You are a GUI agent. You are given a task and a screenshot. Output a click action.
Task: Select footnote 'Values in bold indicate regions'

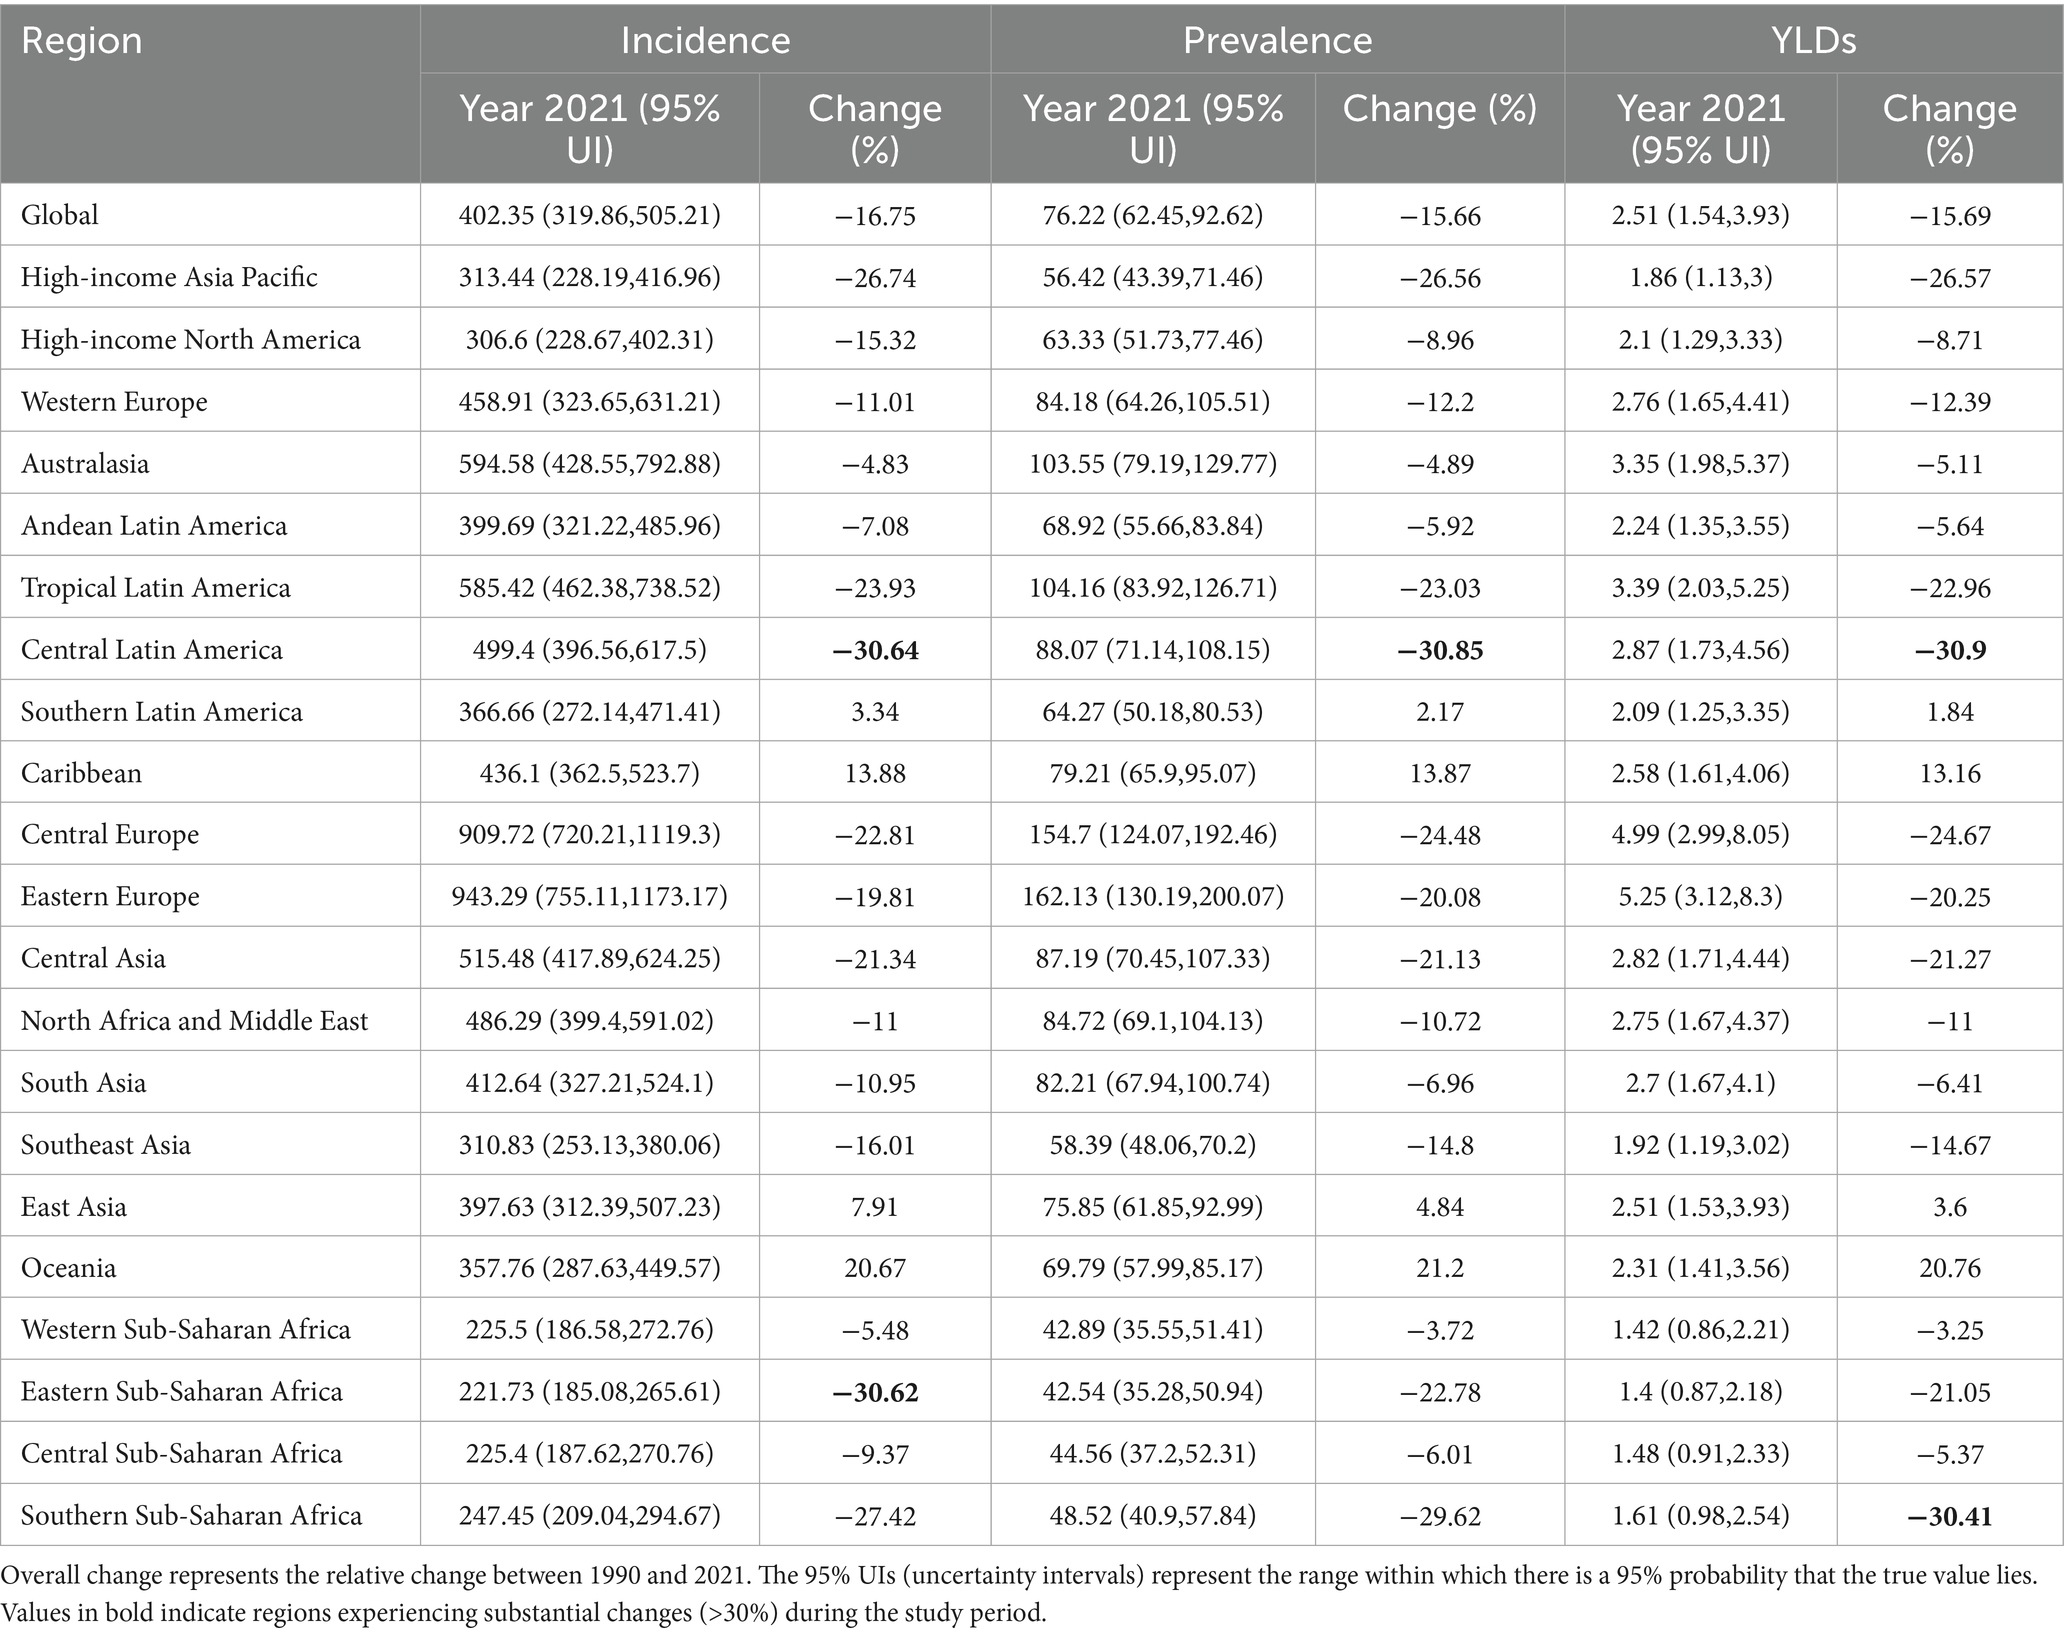point(523,1613)
